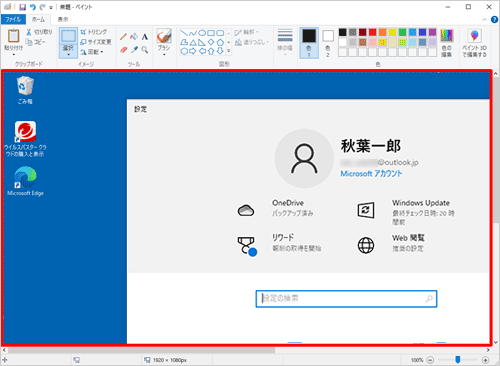Choose the Right arrow shape

point(193,51)
